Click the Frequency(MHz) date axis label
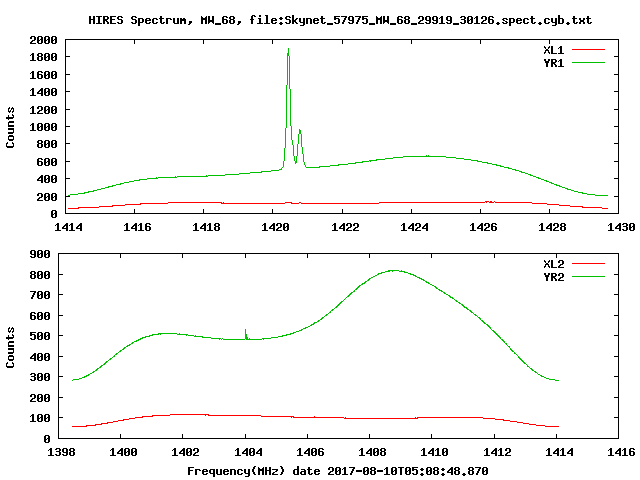 pos(338,471)
